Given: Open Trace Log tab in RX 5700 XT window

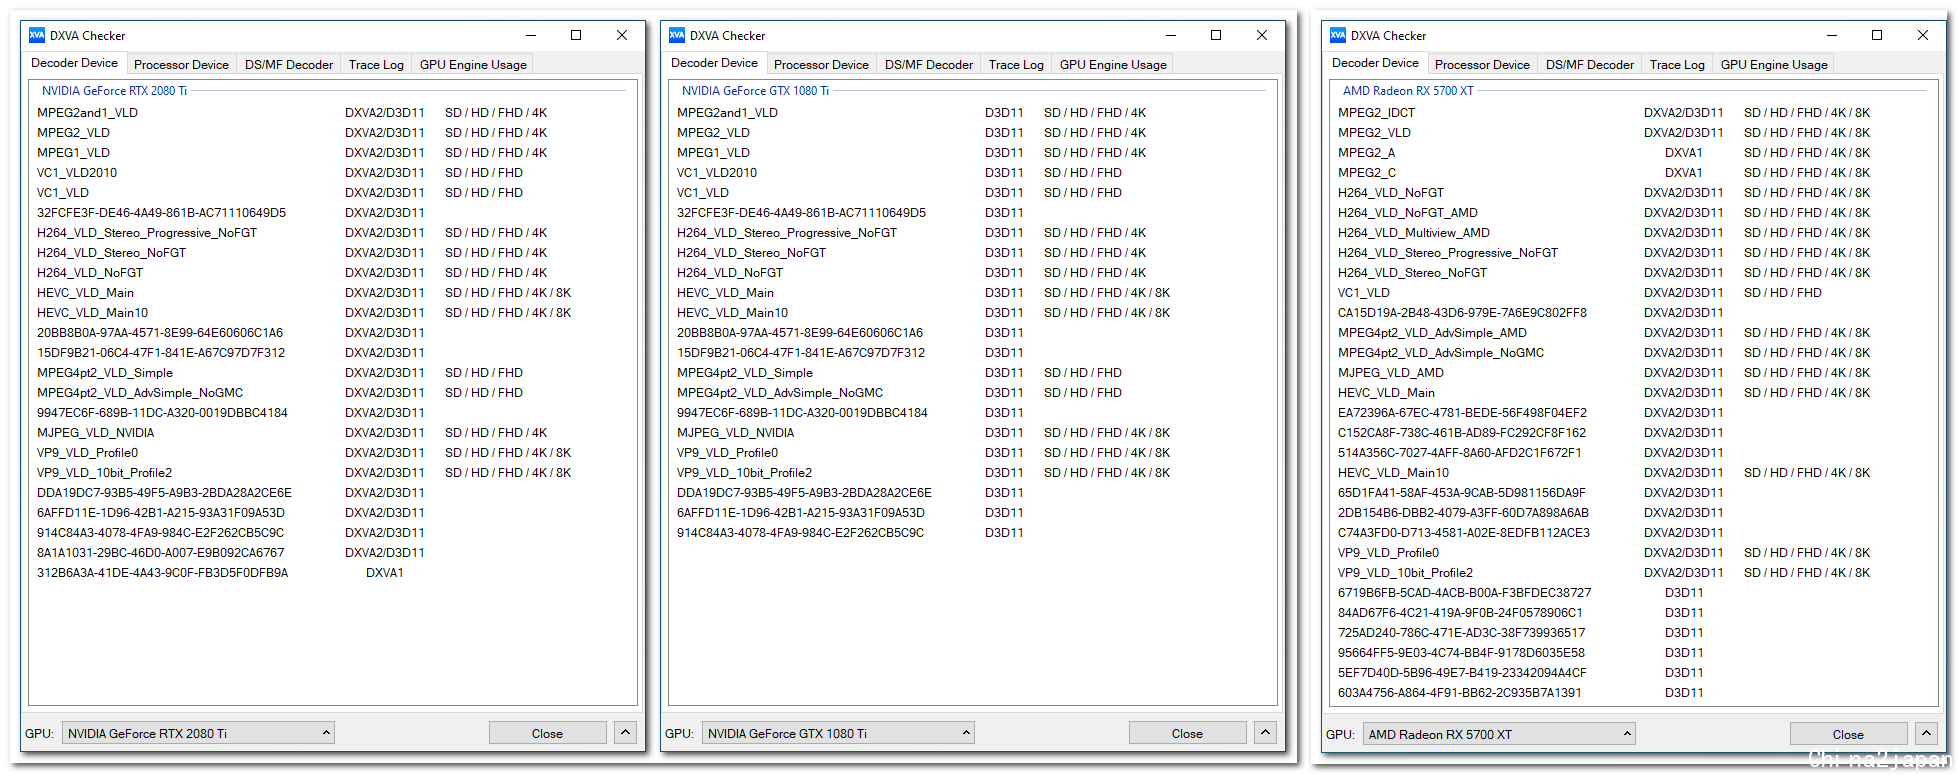Looking at the screenshot, I should coord(1677,64).
